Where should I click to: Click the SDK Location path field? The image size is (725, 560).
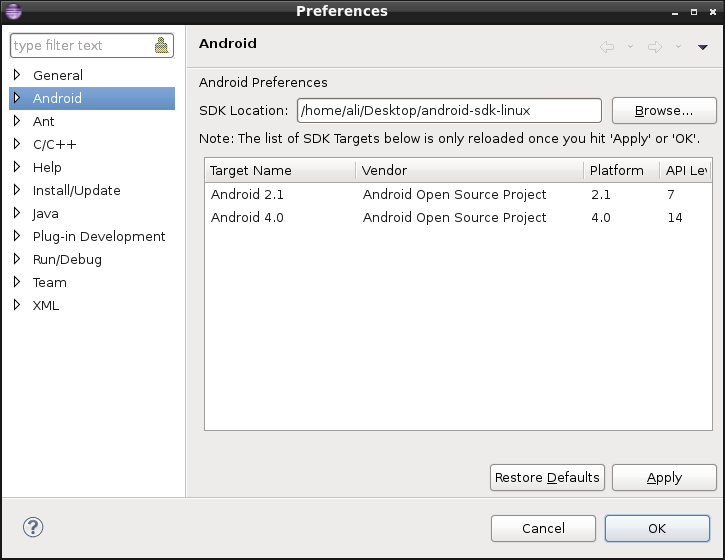click(449, 111)
